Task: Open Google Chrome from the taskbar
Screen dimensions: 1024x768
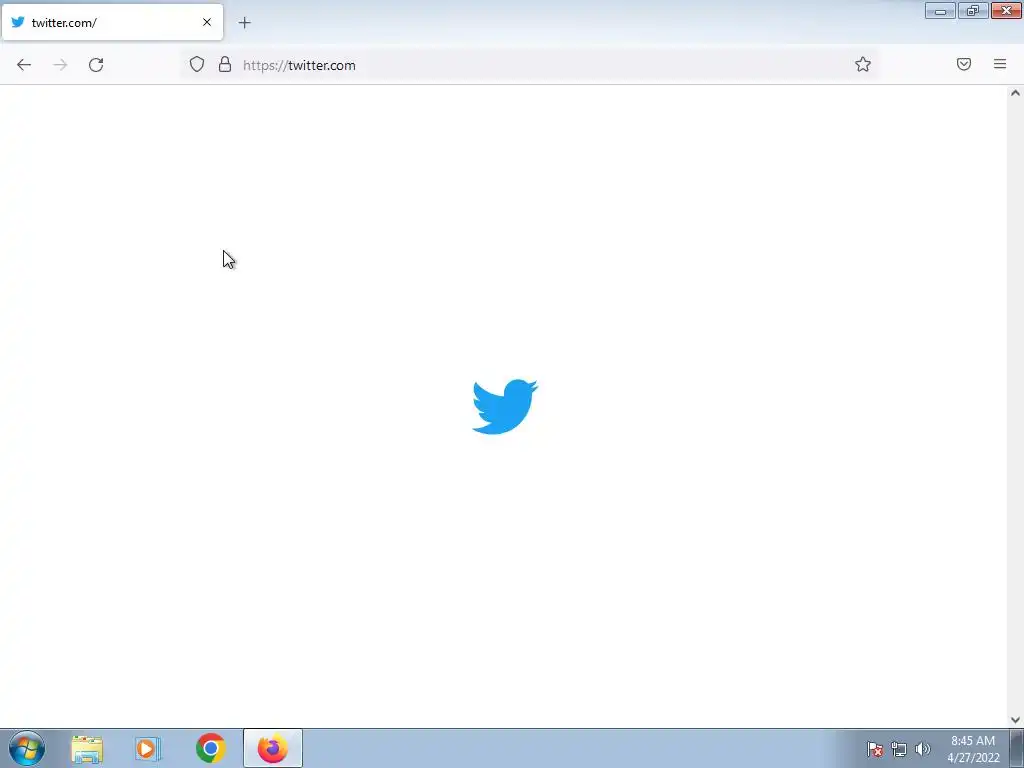Action: pyautogui.click(x=210, y=749)
